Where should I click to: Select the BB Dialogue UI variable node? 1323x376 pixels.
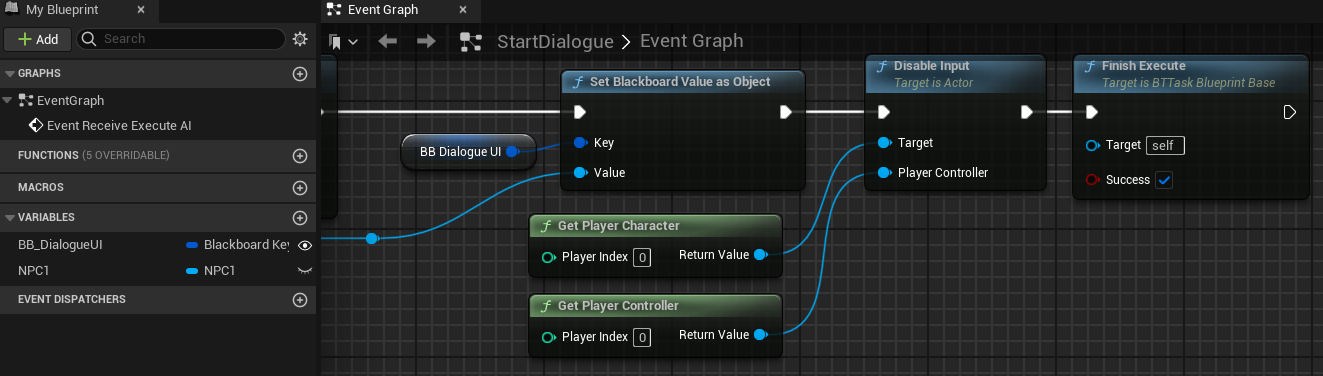tap(462, 152)
